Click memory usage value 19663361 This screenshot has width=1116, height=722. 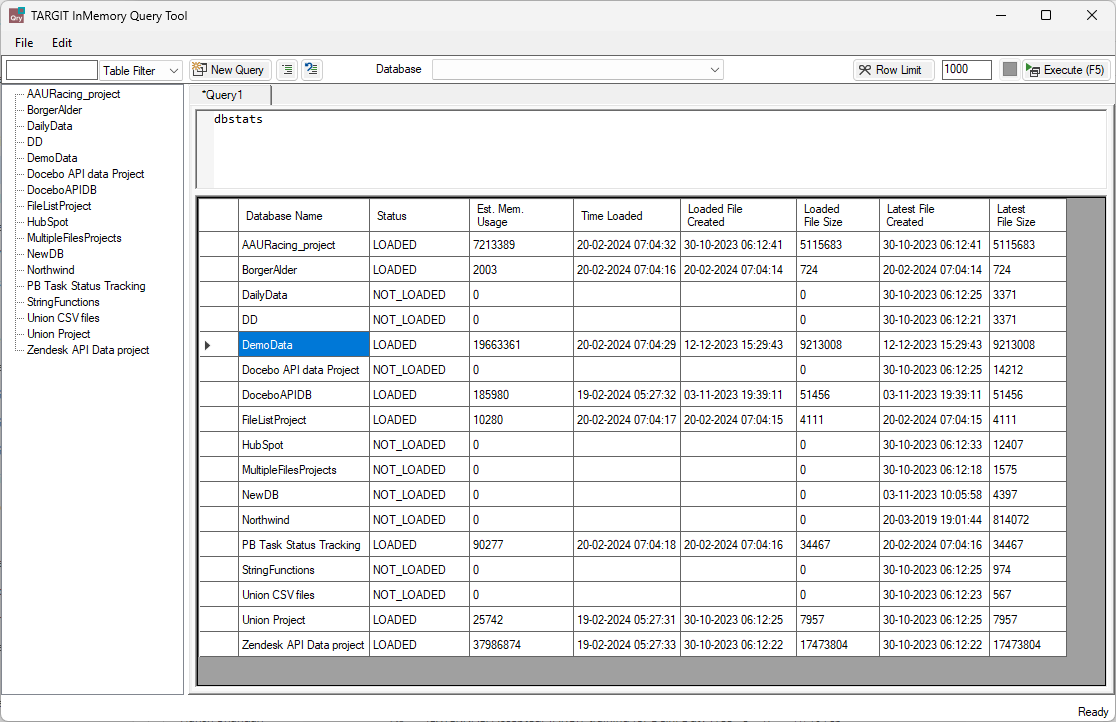pos(521,345)
